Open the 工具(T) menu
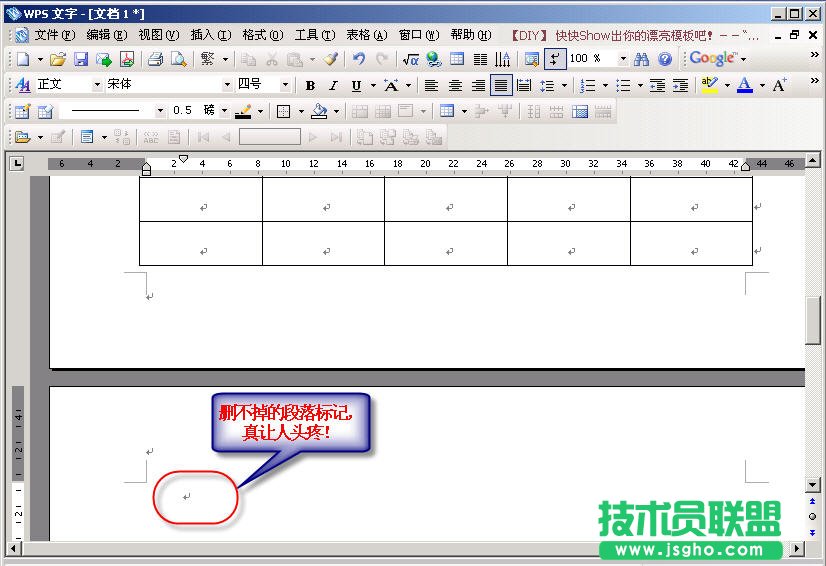The width and height of the screenshot is (826, 566). [x=315, y=35]
